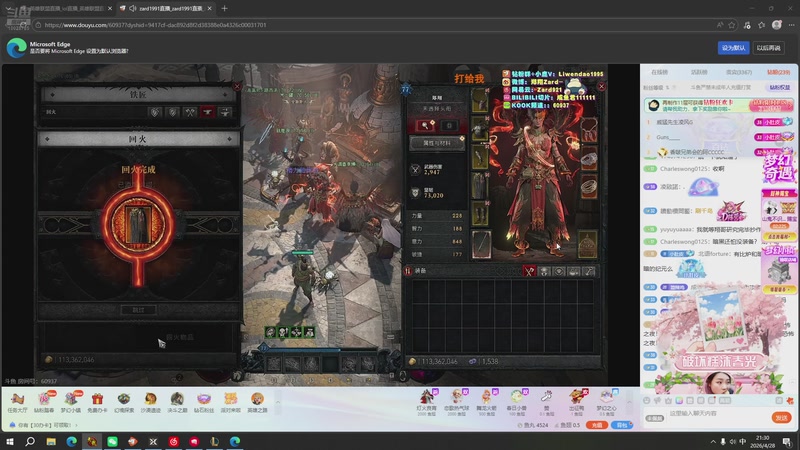The width and height of the screenshot is (800, 450).
Task: Open the 免费办卡 gift icon
Action: tap(97, 402)
